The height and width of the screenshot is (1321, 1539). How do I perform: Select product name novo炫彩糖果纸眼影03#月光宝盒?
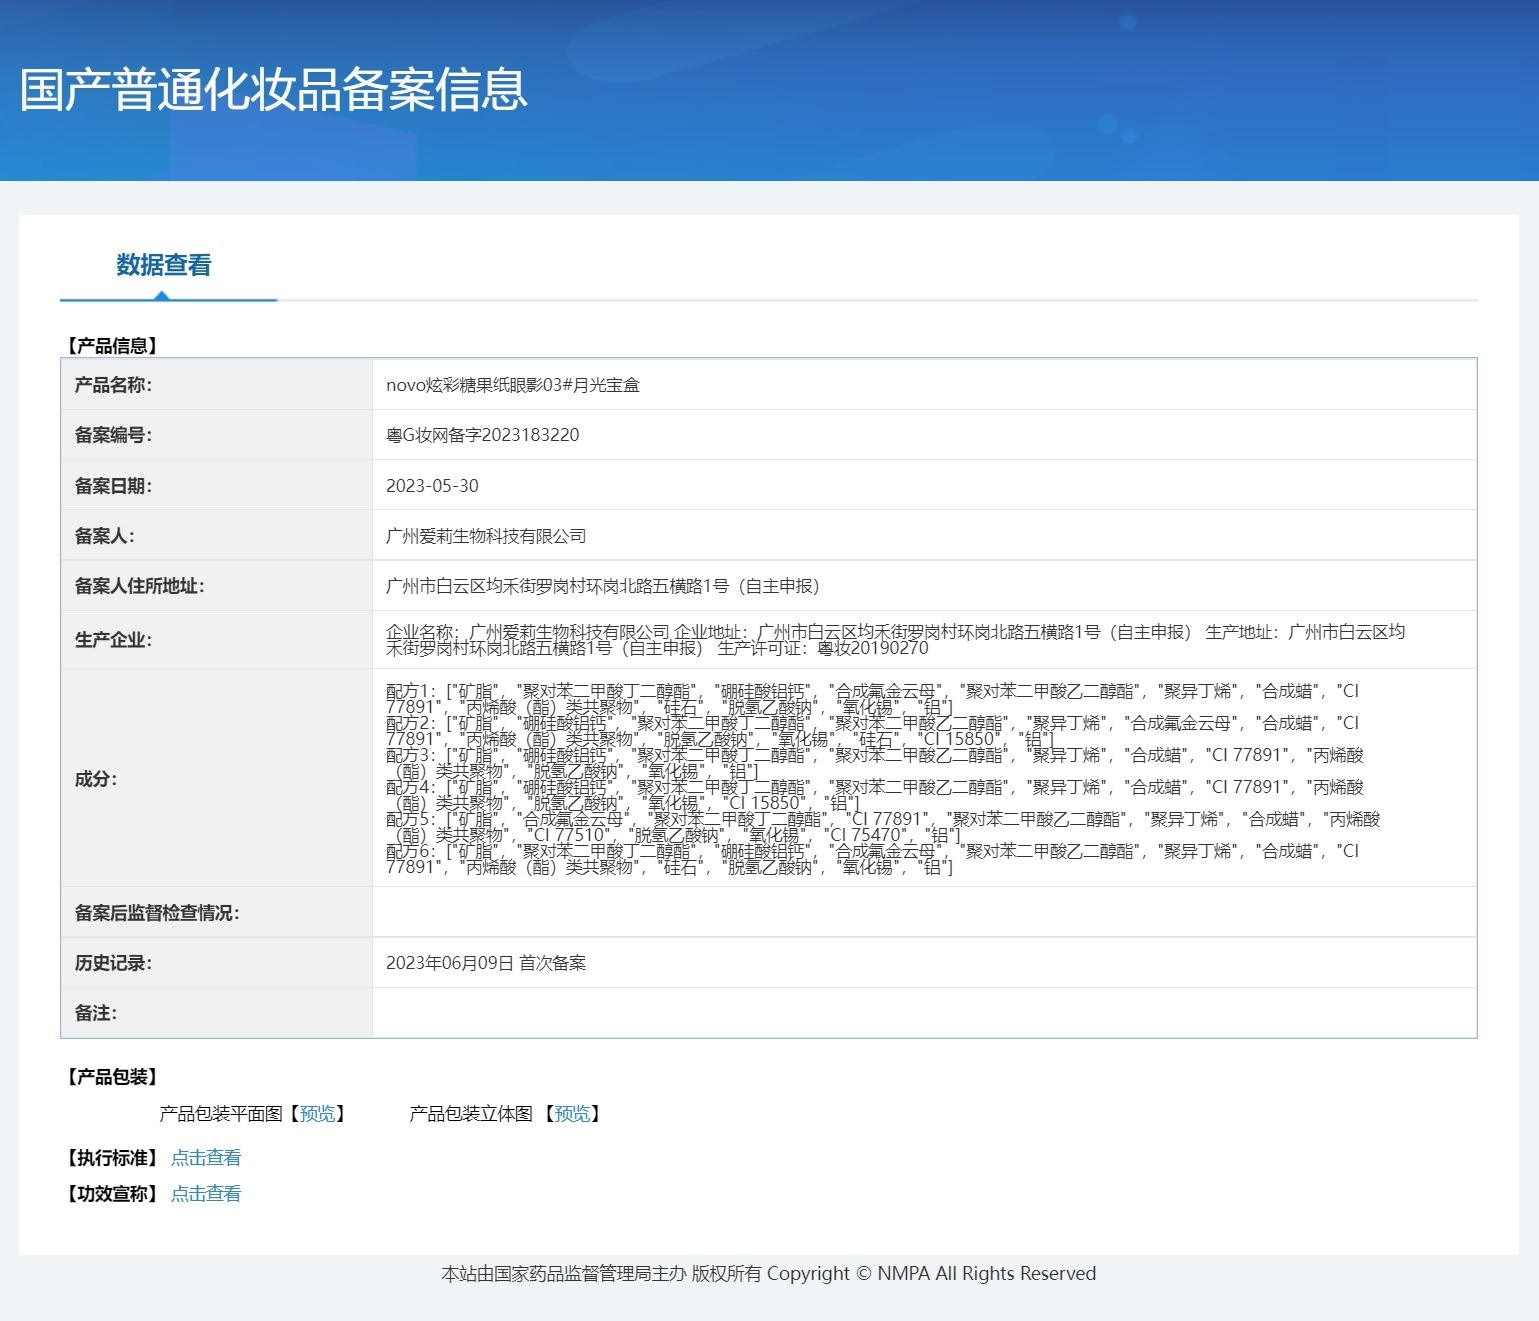513,385
